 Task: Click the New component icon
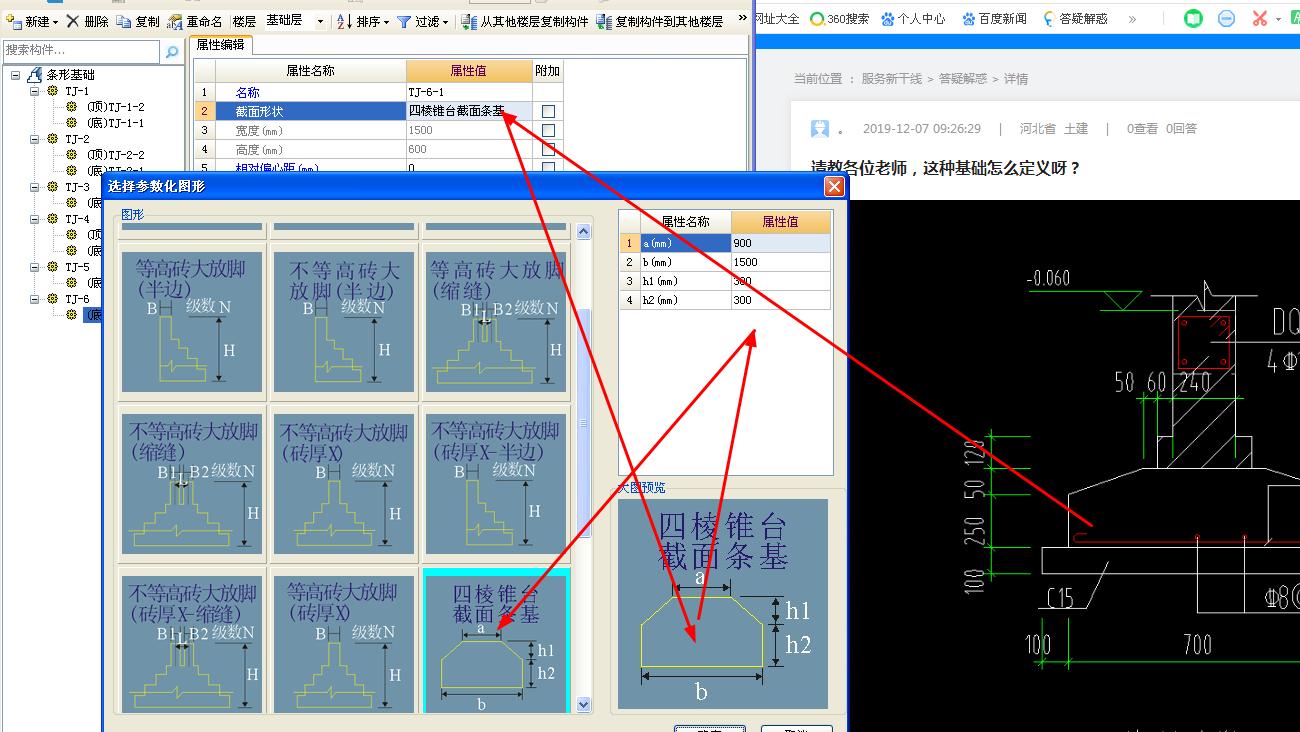(x=14, y=21)
